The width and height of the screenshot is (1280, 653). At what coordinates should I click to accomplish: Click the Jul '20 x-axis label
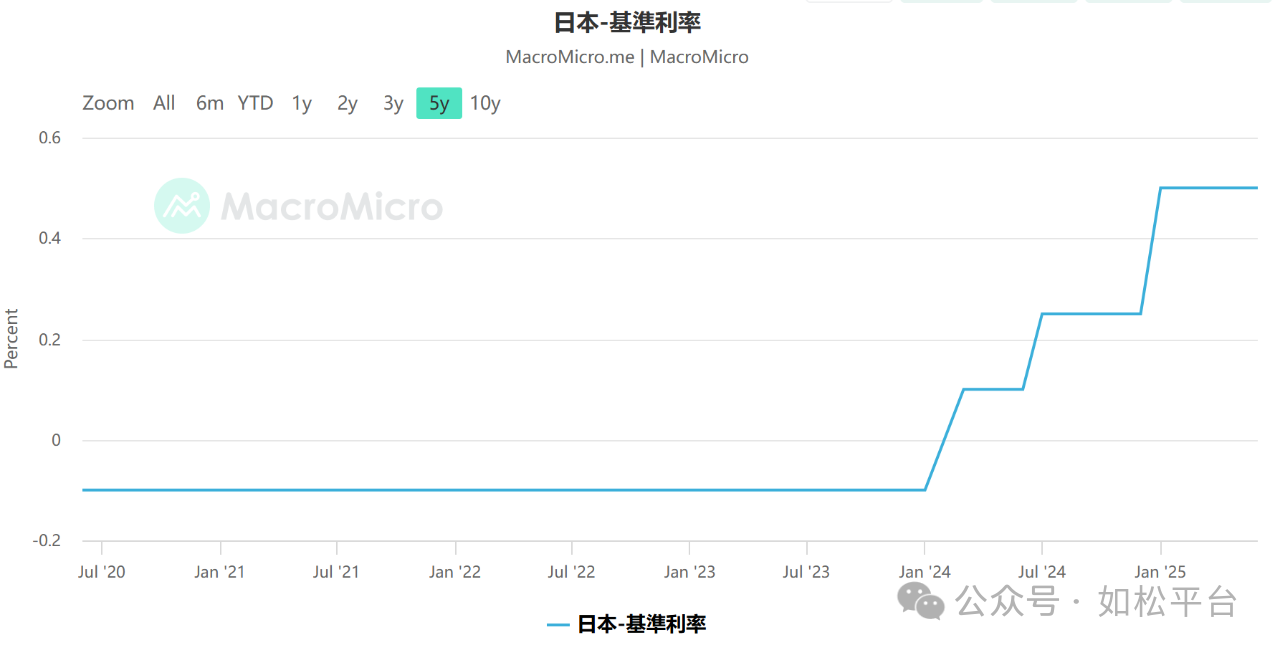101,572
